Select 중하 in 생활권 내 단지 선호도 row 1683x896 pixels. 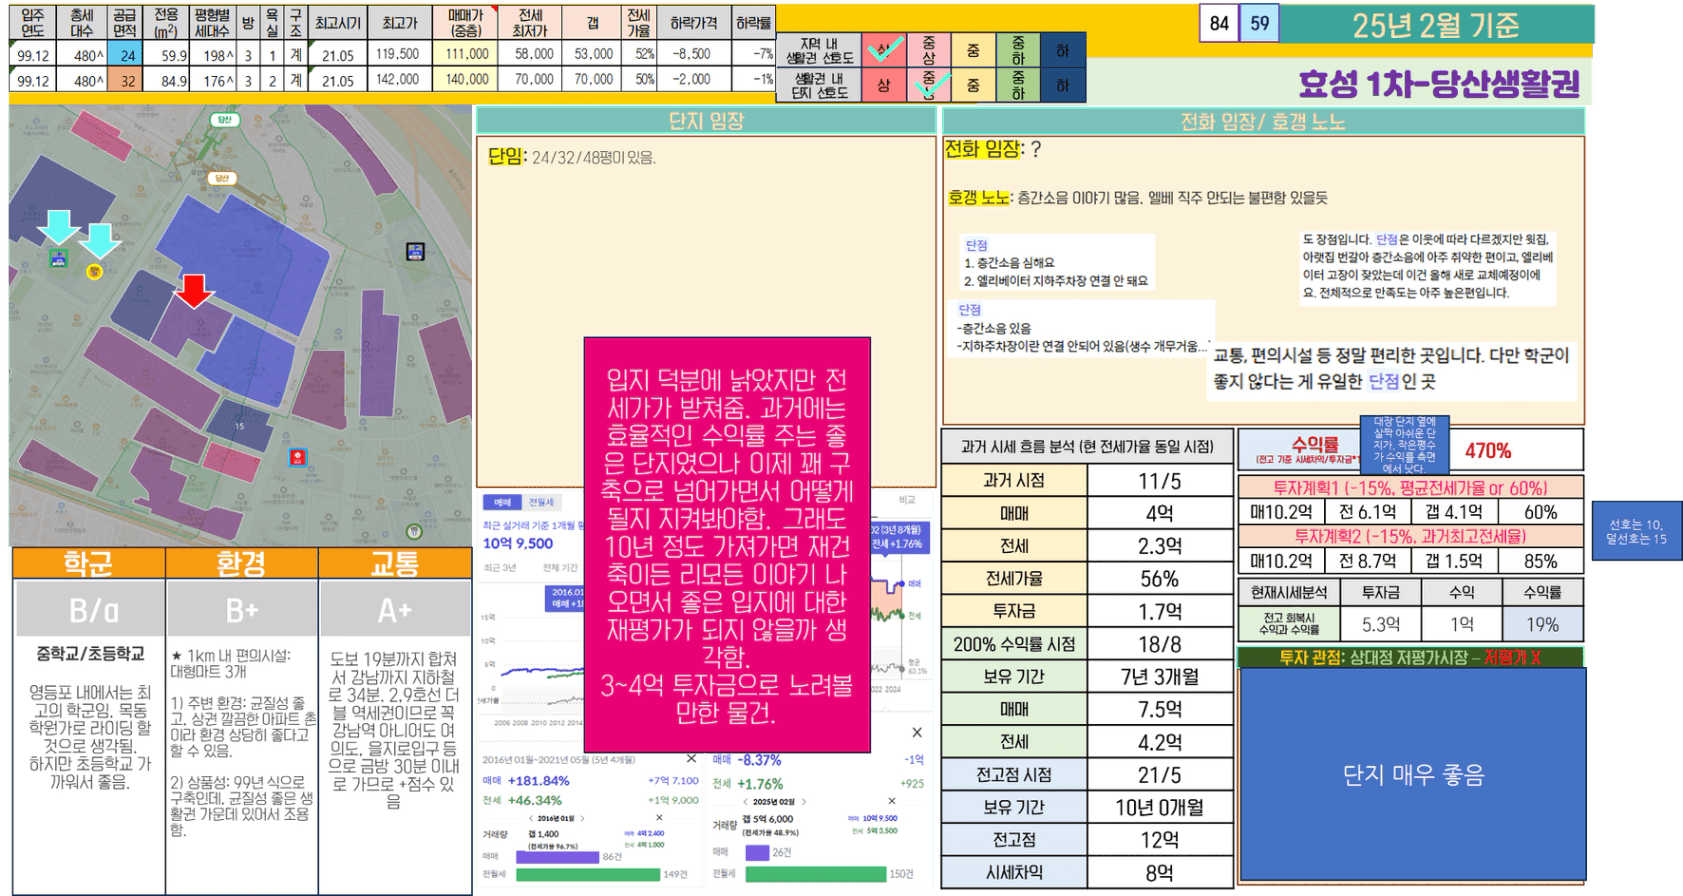coord(1018,85)
